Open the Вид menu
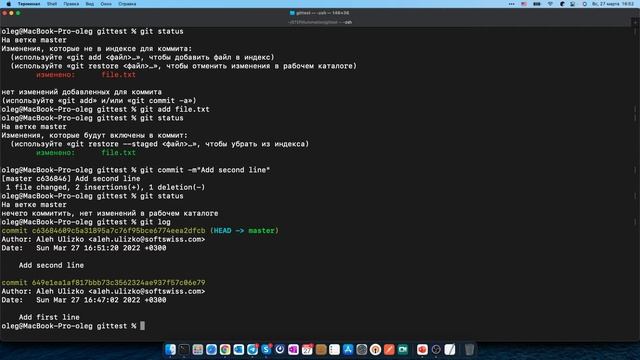 (x=90, y=4)
